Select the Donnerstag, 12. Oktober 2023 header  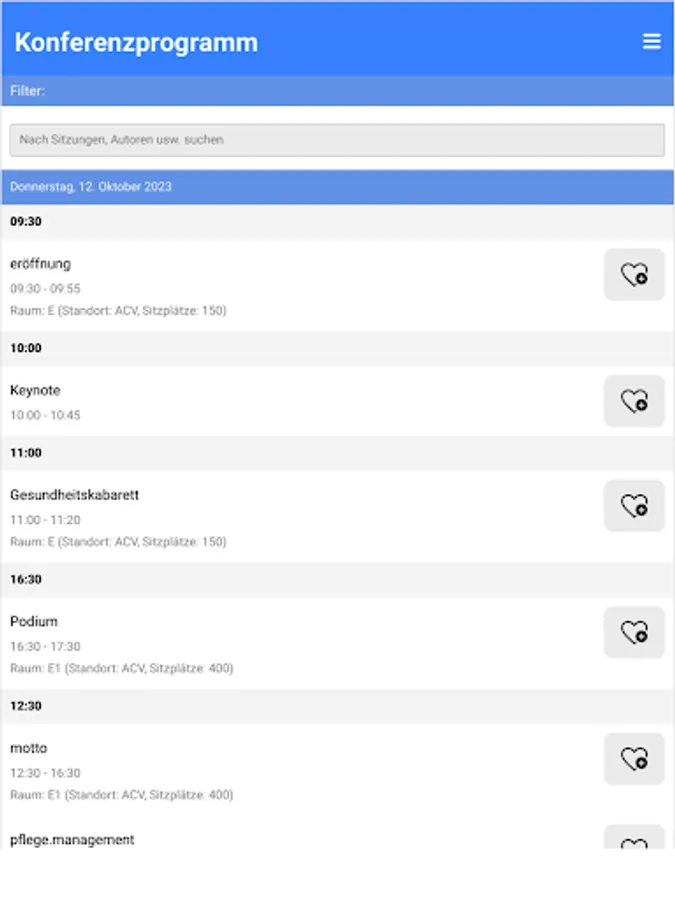pos(91,187)
